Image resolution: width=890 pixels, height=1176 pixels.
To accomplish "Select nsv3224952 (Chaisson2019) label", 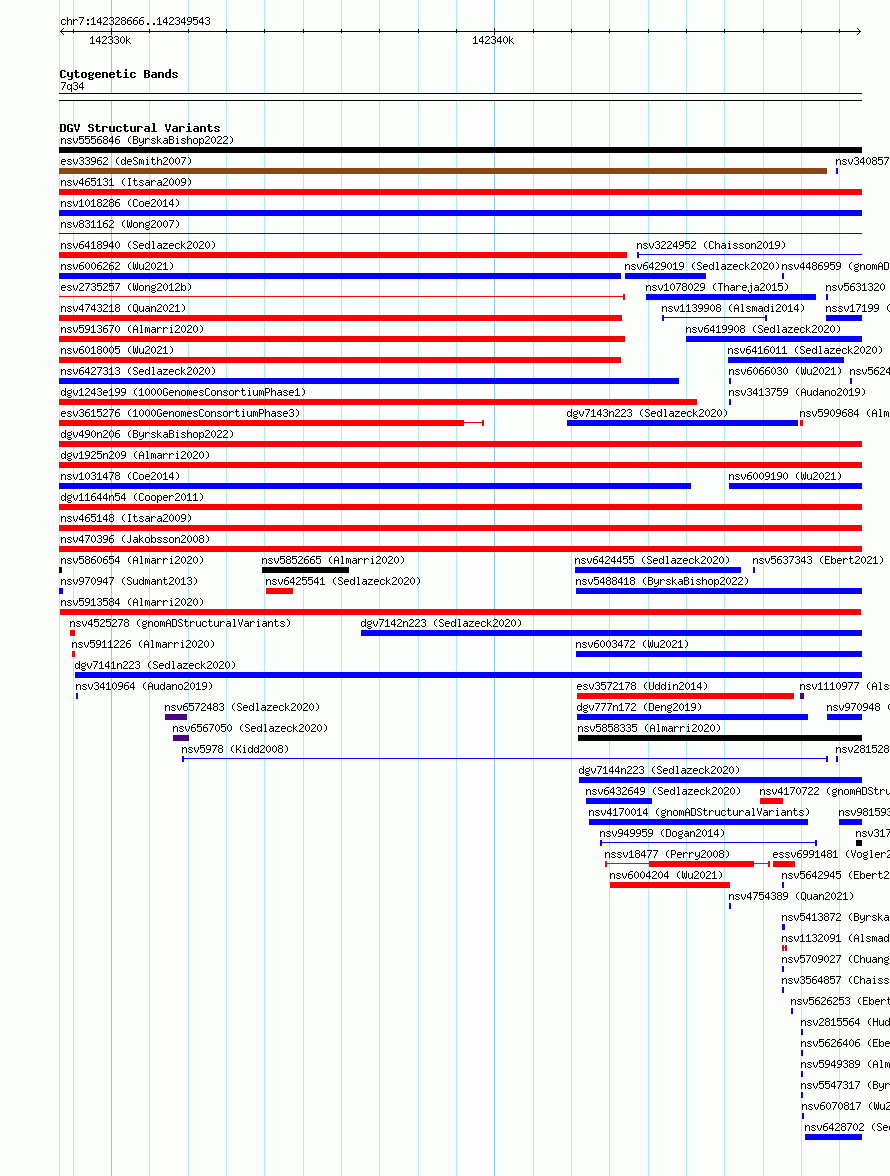I will point(712,245).
